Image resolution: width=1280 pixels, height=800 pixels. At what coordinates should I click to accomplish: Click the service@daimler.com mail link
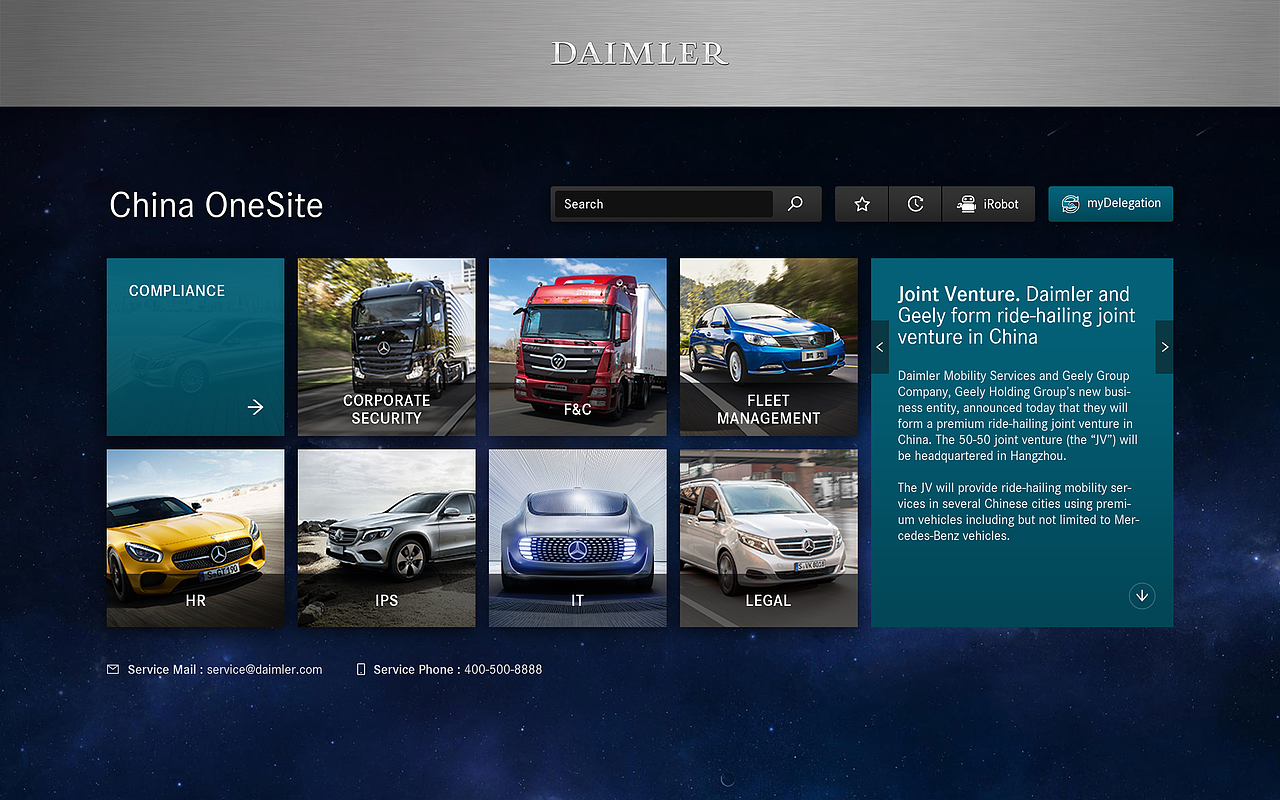[265, 669]
